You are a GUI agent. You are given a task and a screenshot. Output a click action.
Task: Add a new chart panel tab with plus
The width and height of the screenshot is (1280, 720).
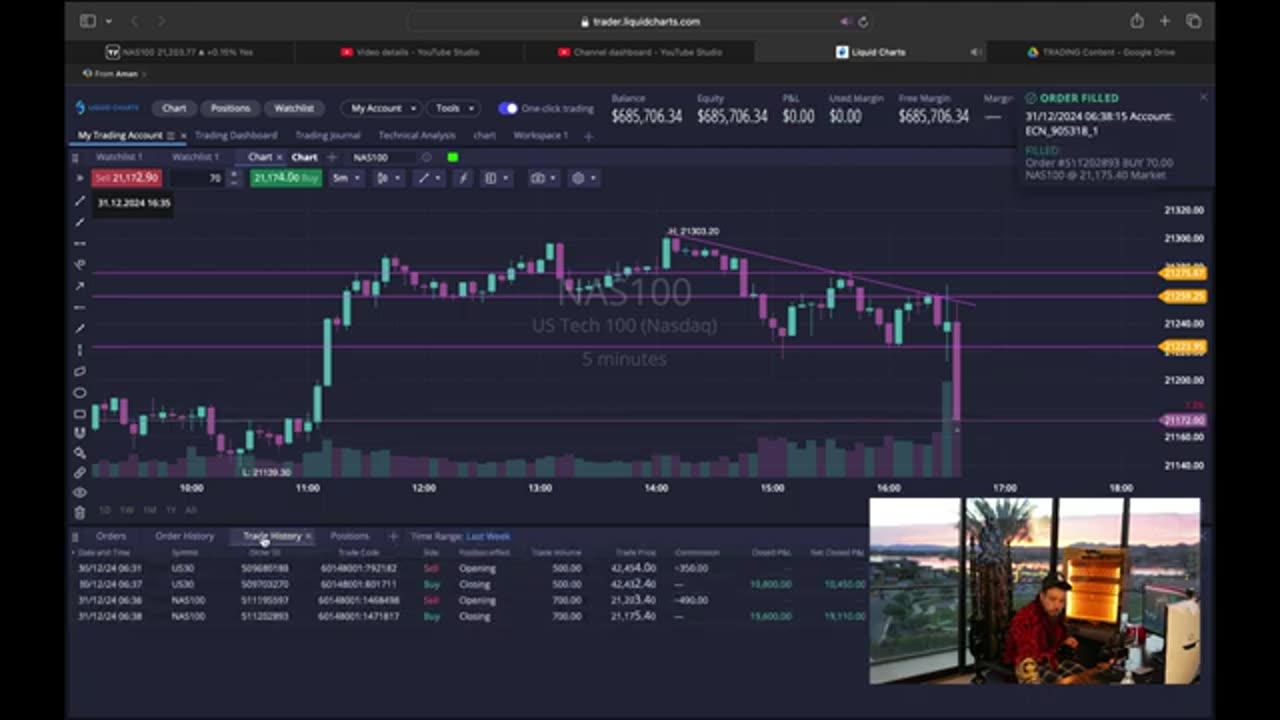332,157
